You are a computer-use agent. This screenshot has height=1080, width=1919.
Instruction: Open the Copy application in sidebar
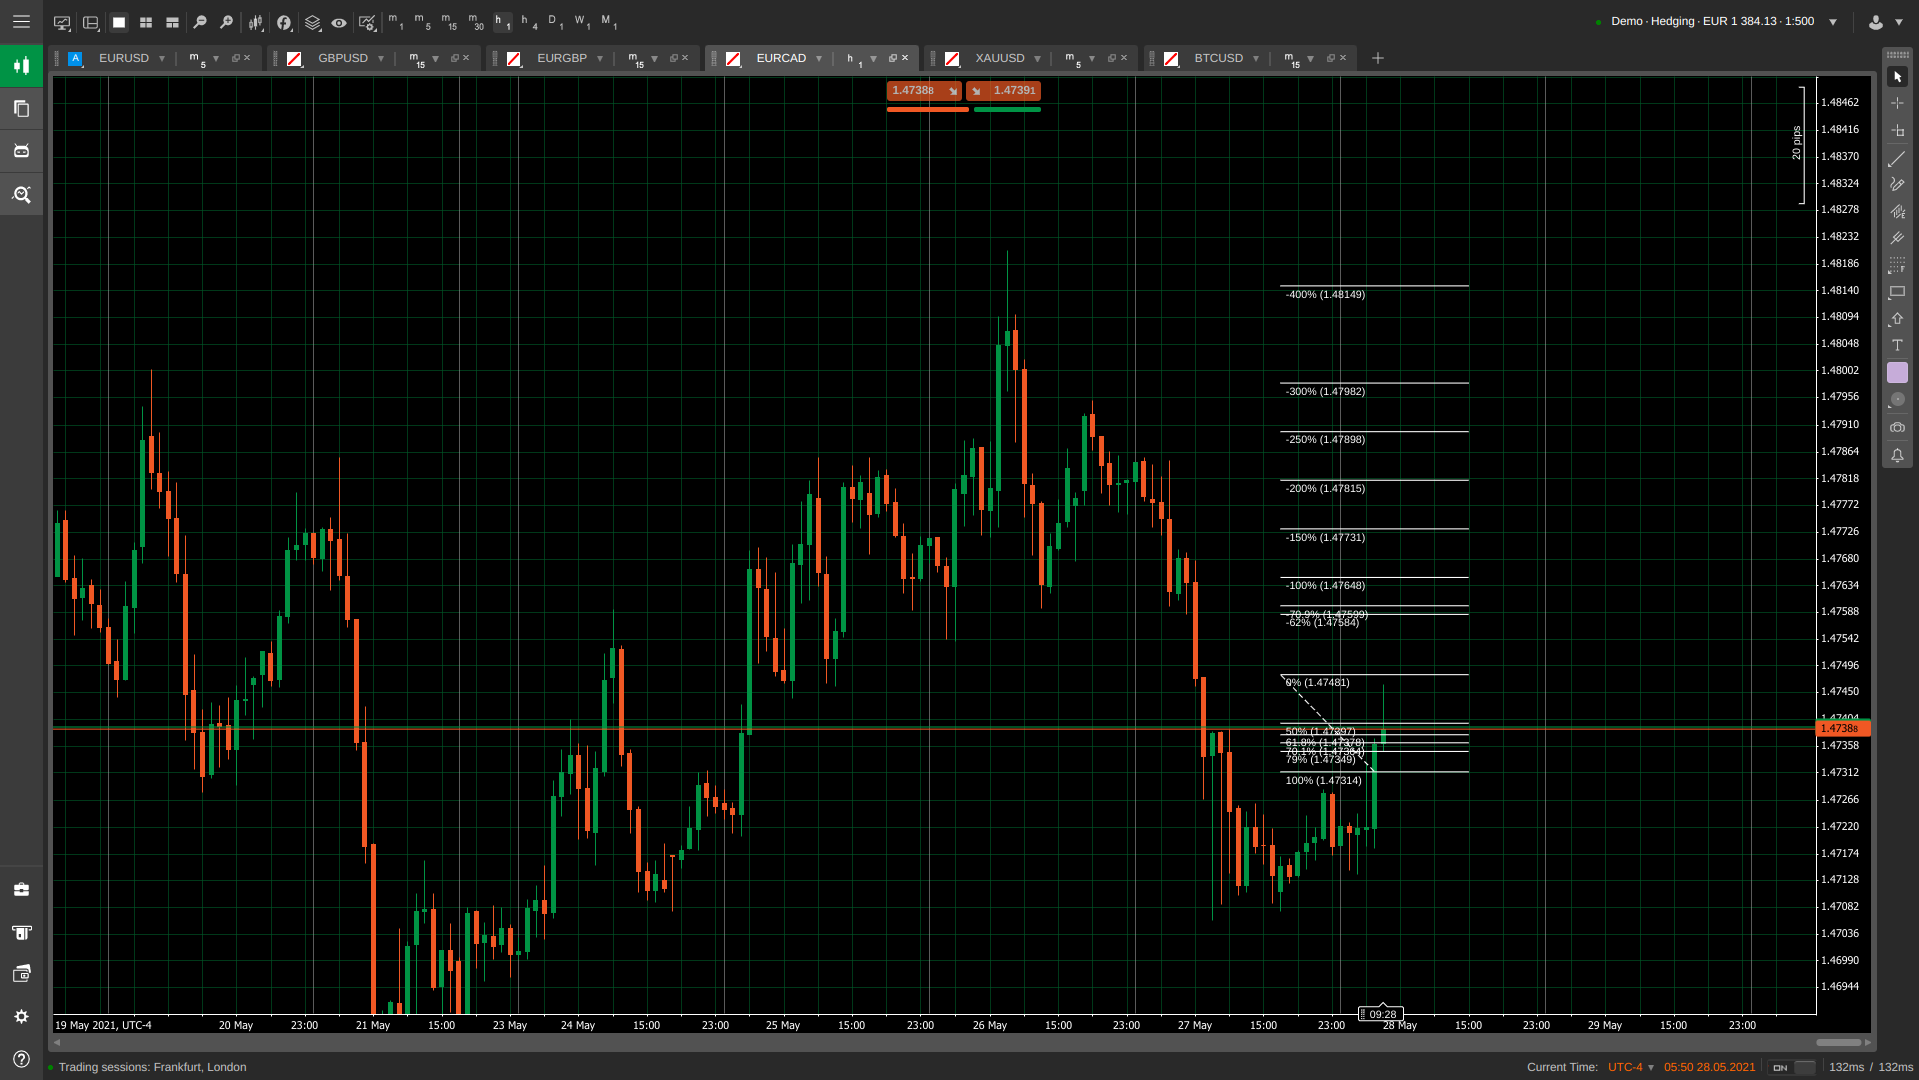pyautogui.click(x=21, y=108)
